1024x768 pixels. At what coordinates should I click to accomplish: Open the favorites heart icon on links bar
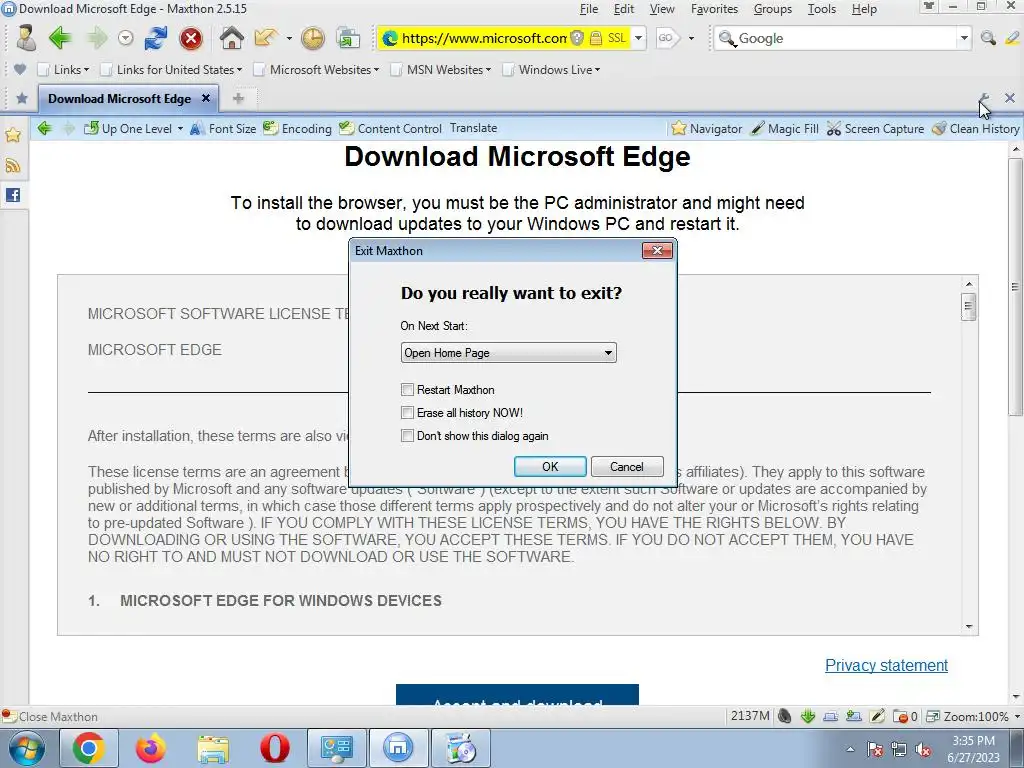pyautogui.click(x=20, y=69)
